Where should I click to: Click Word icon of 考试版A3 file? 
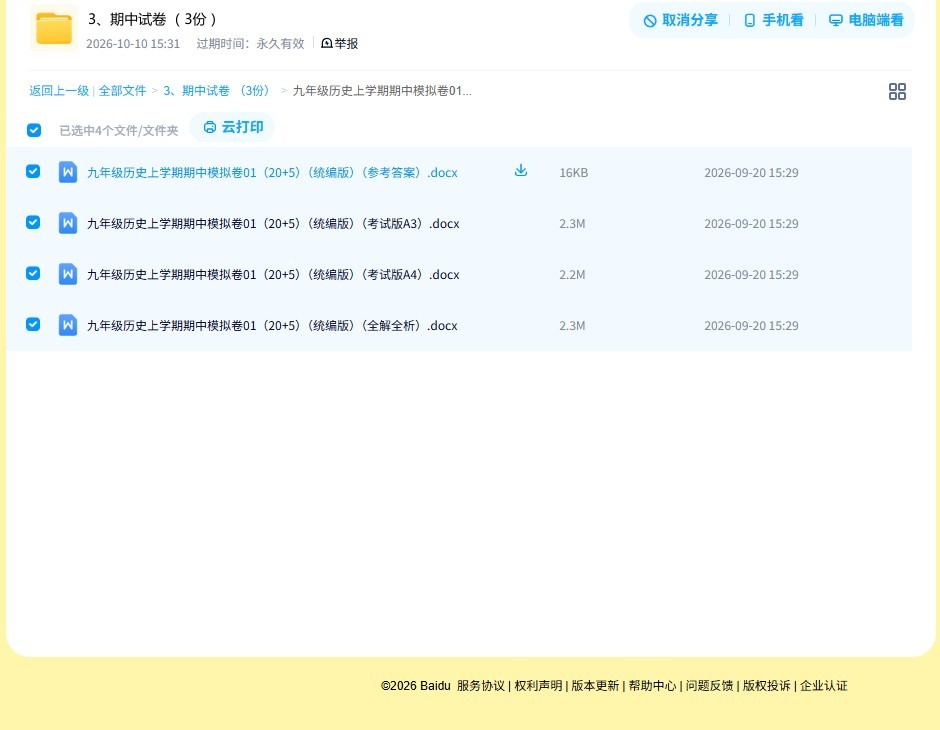pos(68,224)
